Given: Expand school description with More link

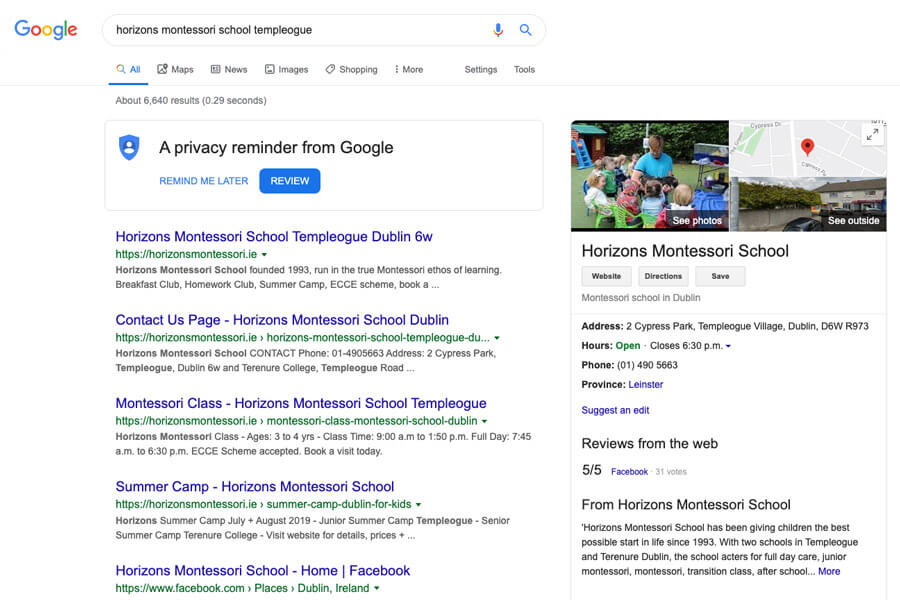Looking at the screenshot, I should point(829,571).
